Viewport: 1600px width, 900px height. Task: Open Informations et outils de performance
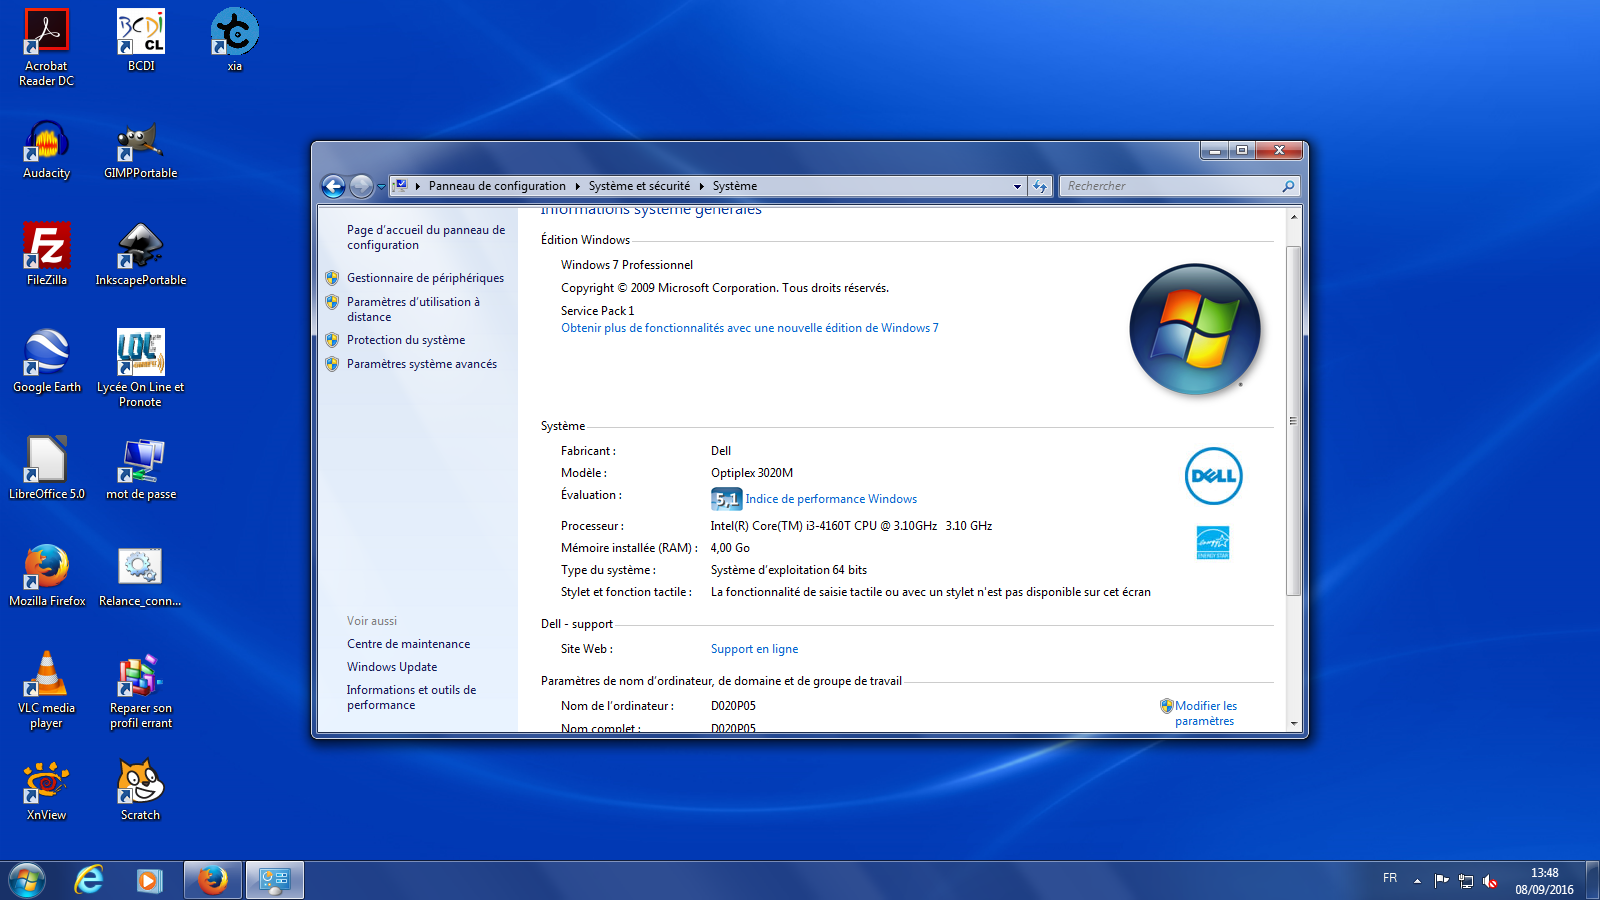[411, 697]
